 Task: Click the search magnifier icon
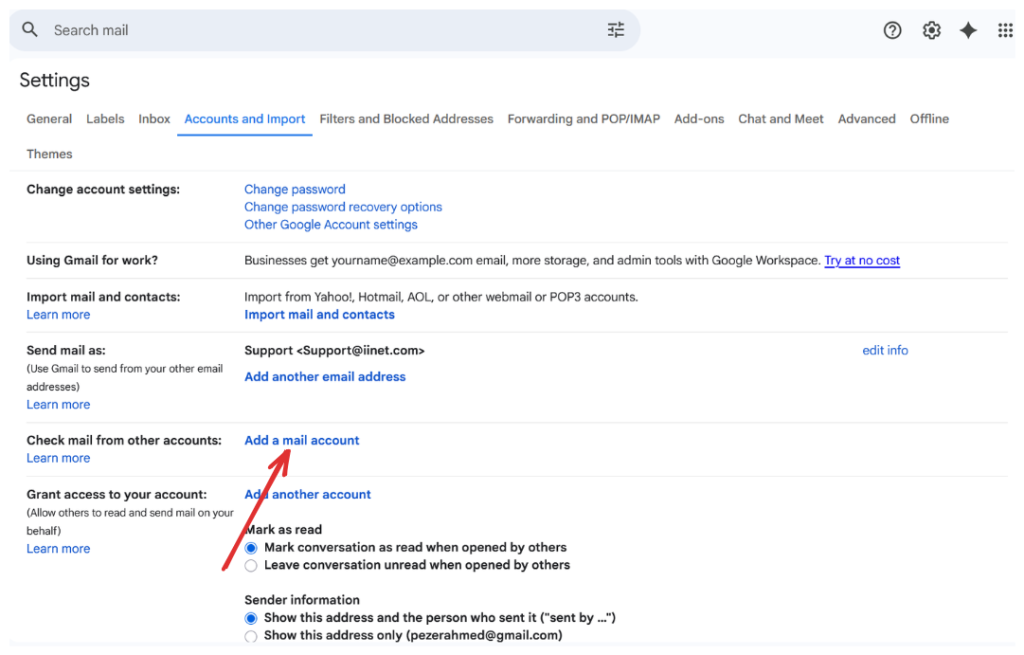point(30,30)
